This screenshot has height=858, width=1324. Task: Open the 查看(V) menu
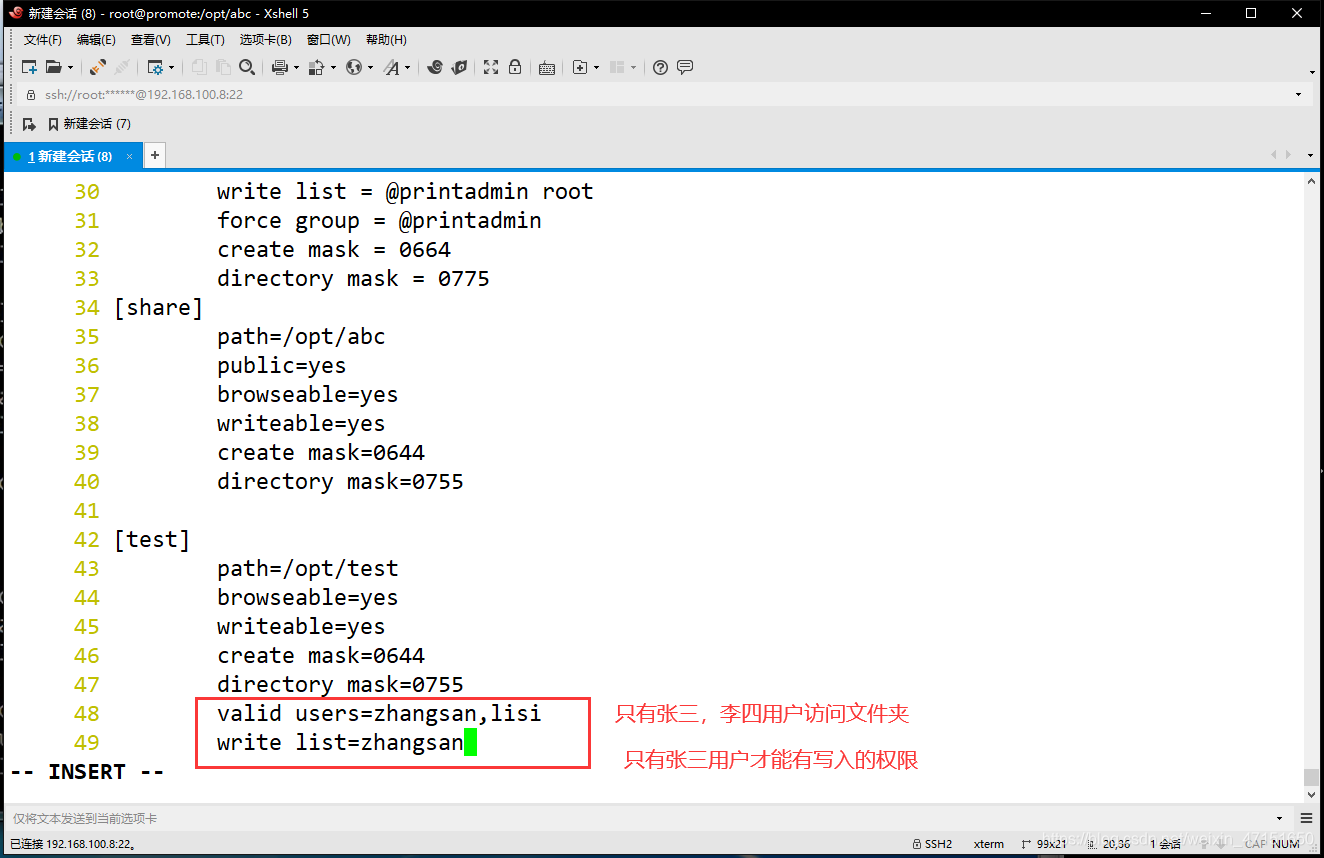[150, 40]
